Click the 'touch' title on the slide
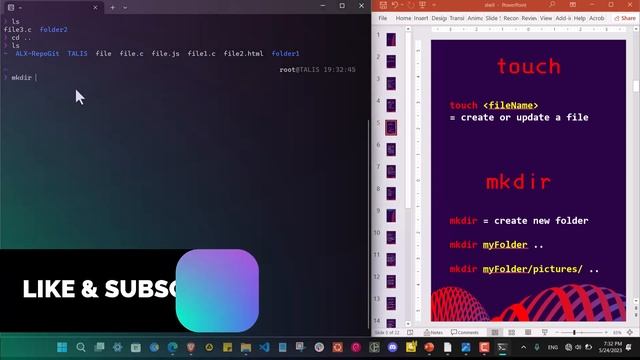The width and height of the screenshot is (640, 360). click(x=529, y=67)
